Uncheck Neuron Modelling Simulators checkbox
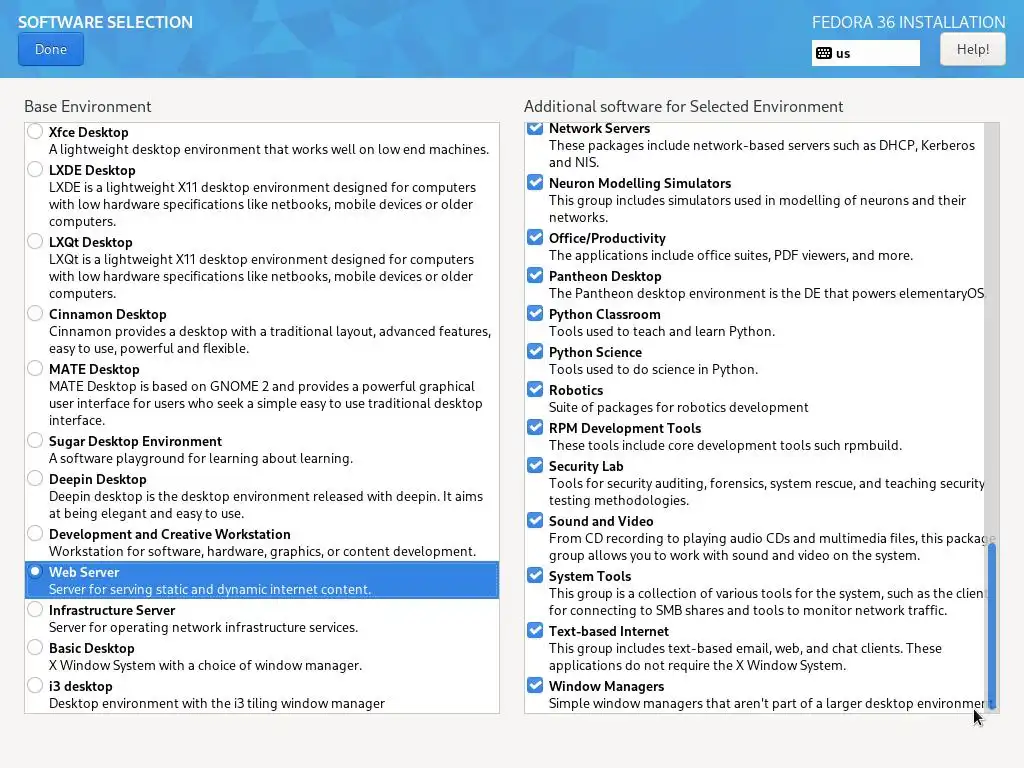1024x768 pixels. (x=535, y=182)
